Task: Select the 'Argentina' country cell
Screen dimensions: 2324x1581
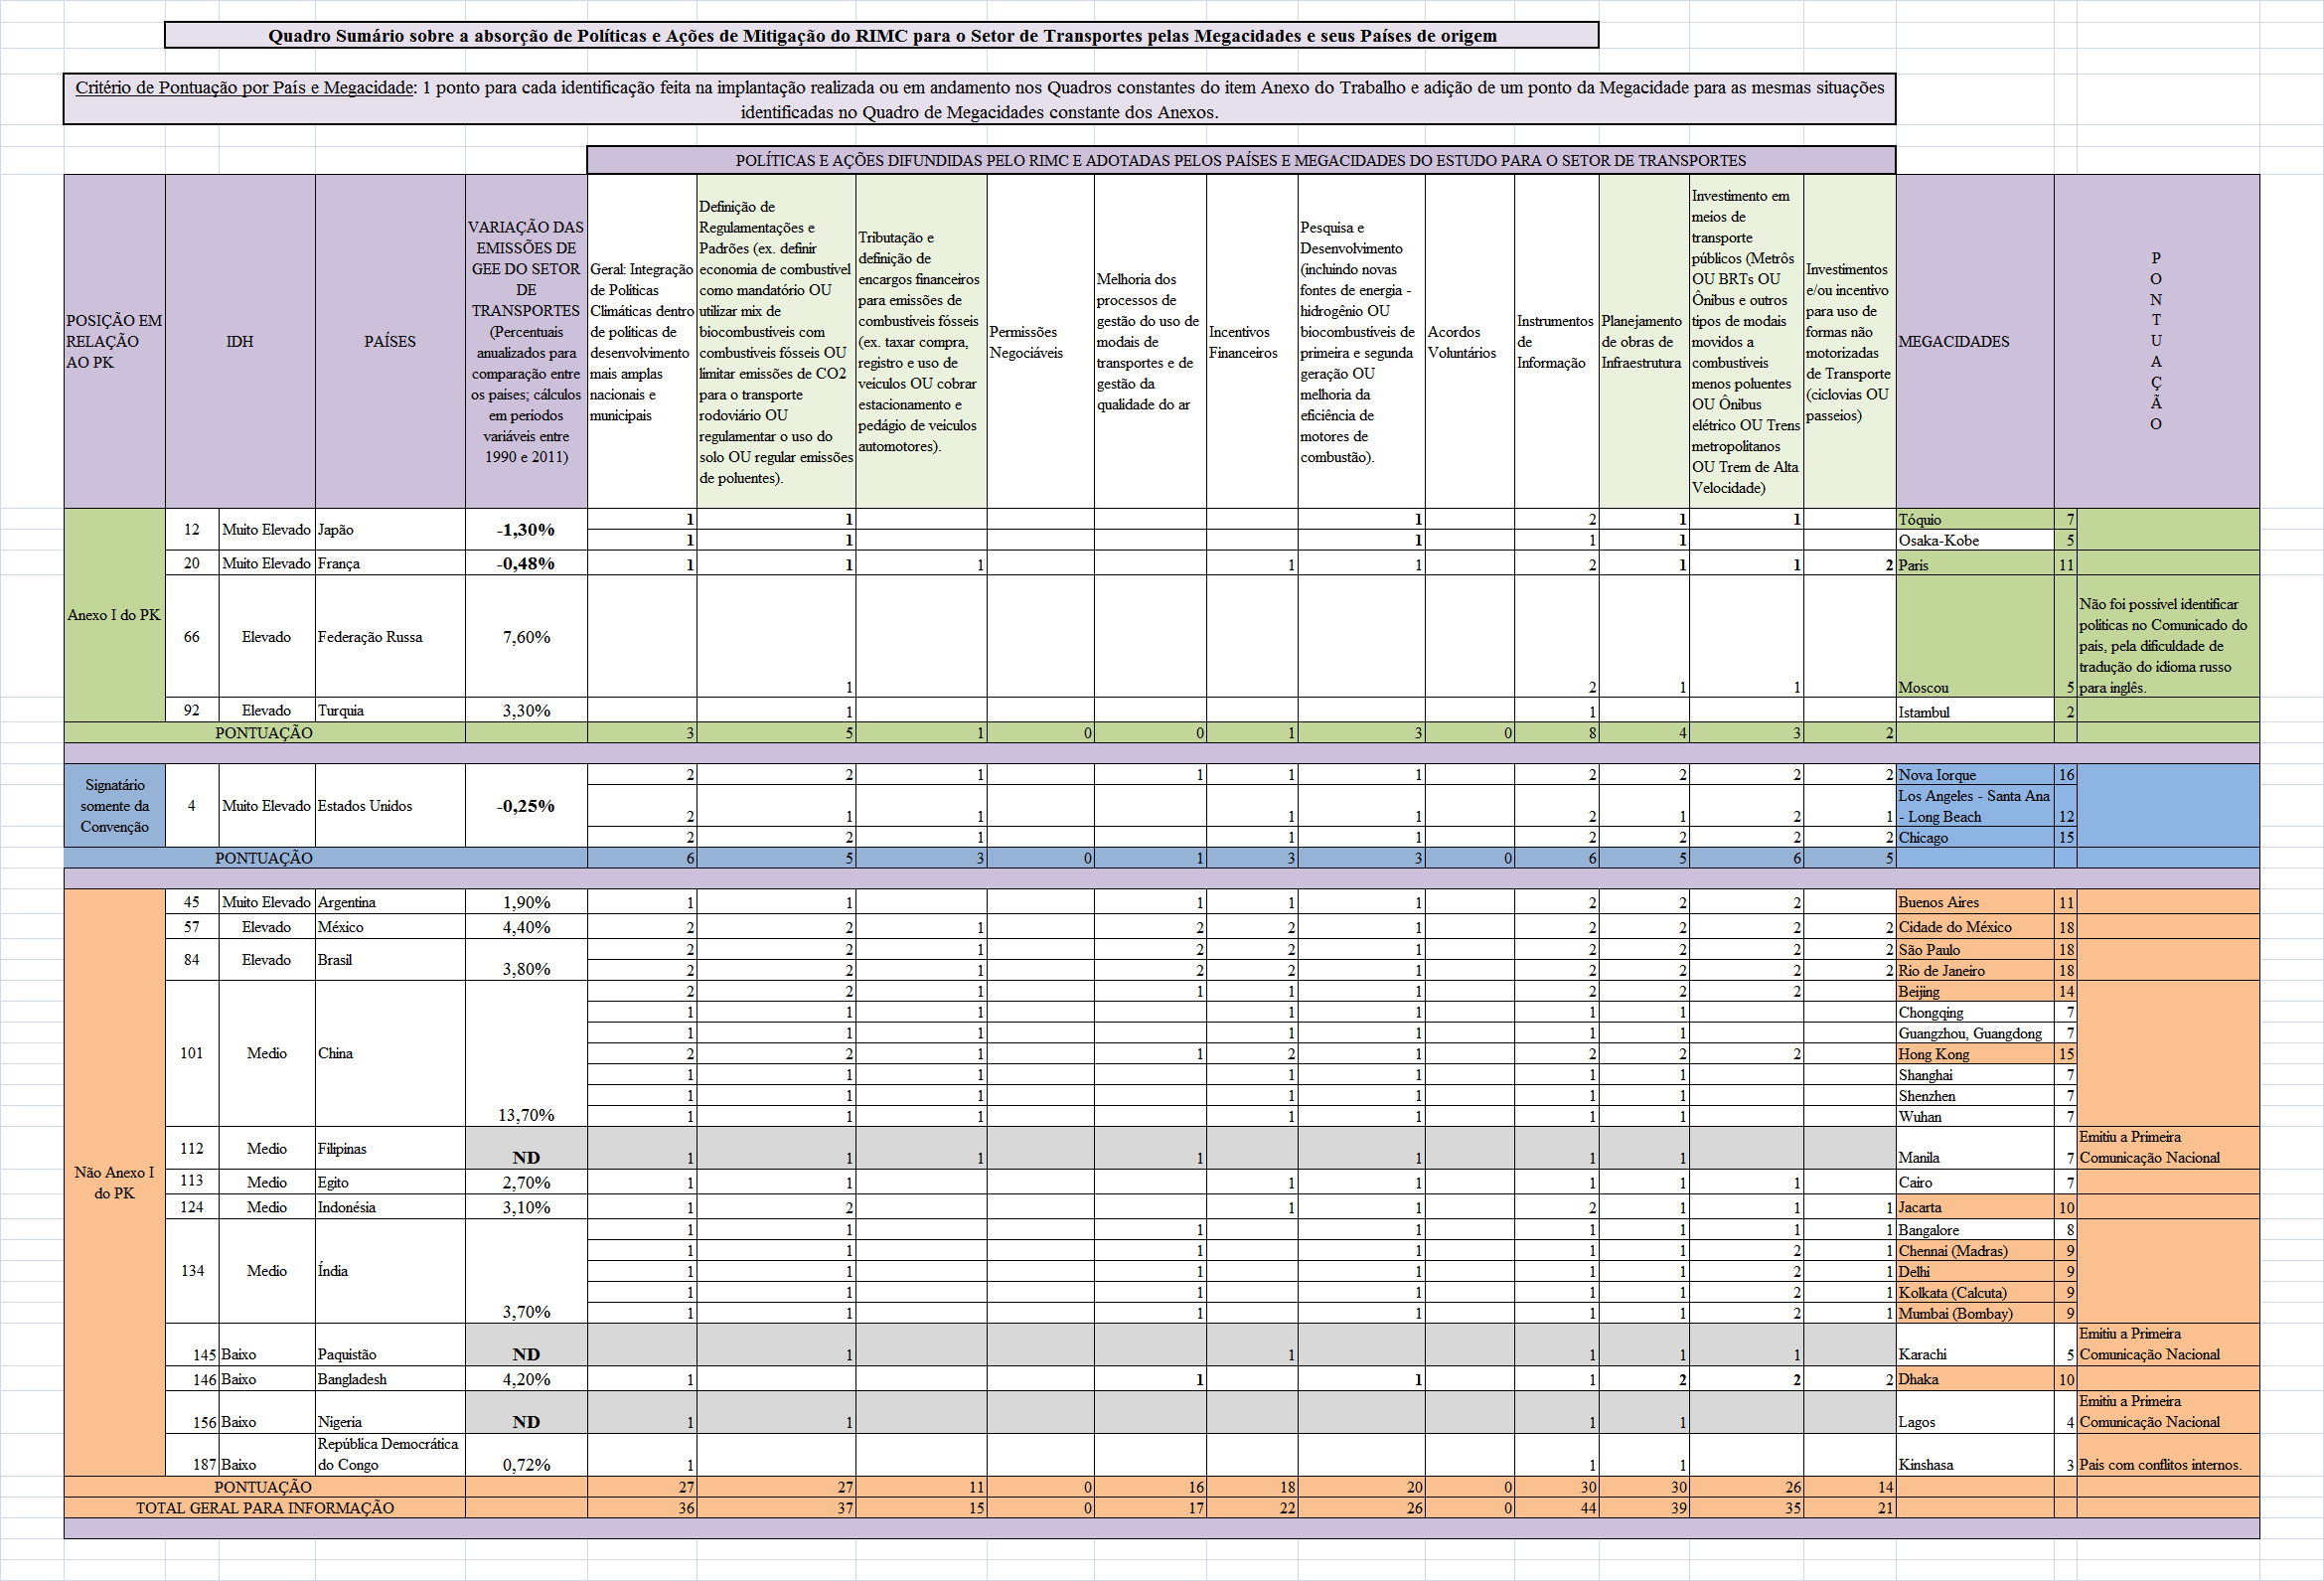Action: tap(390, 902)
